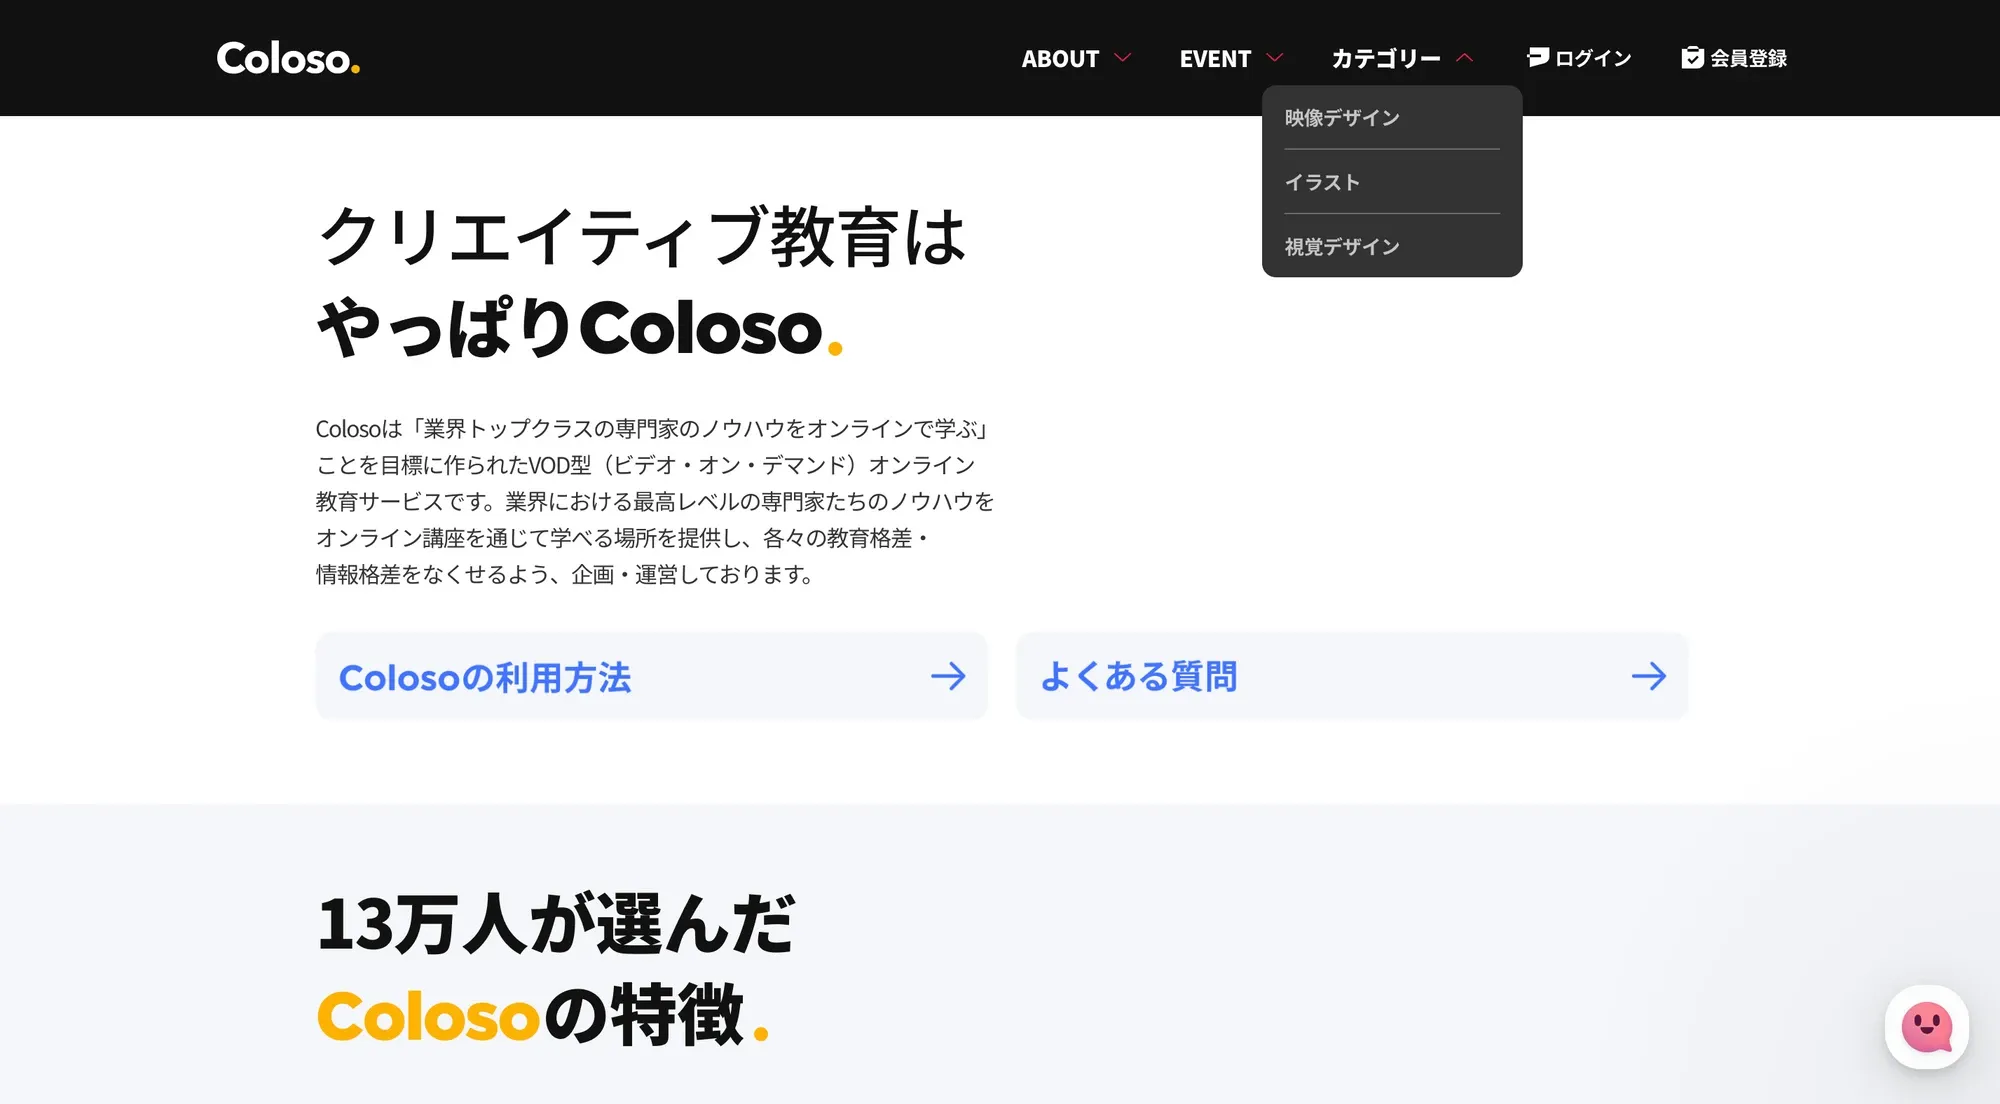Click the Colosoの特徴 heading text
Image resolution: width=2000 pixels, height=1104 pixels.
(x=543, y=1015)
